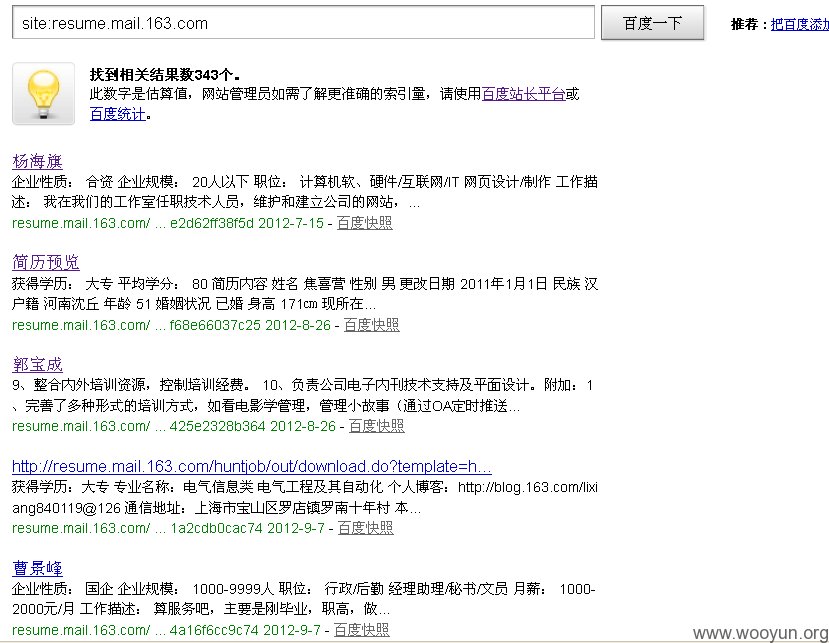This screenshot has height=643, width=829.
Task: Open the 杨海旗 result title
Action: click(x=37, y=161)
